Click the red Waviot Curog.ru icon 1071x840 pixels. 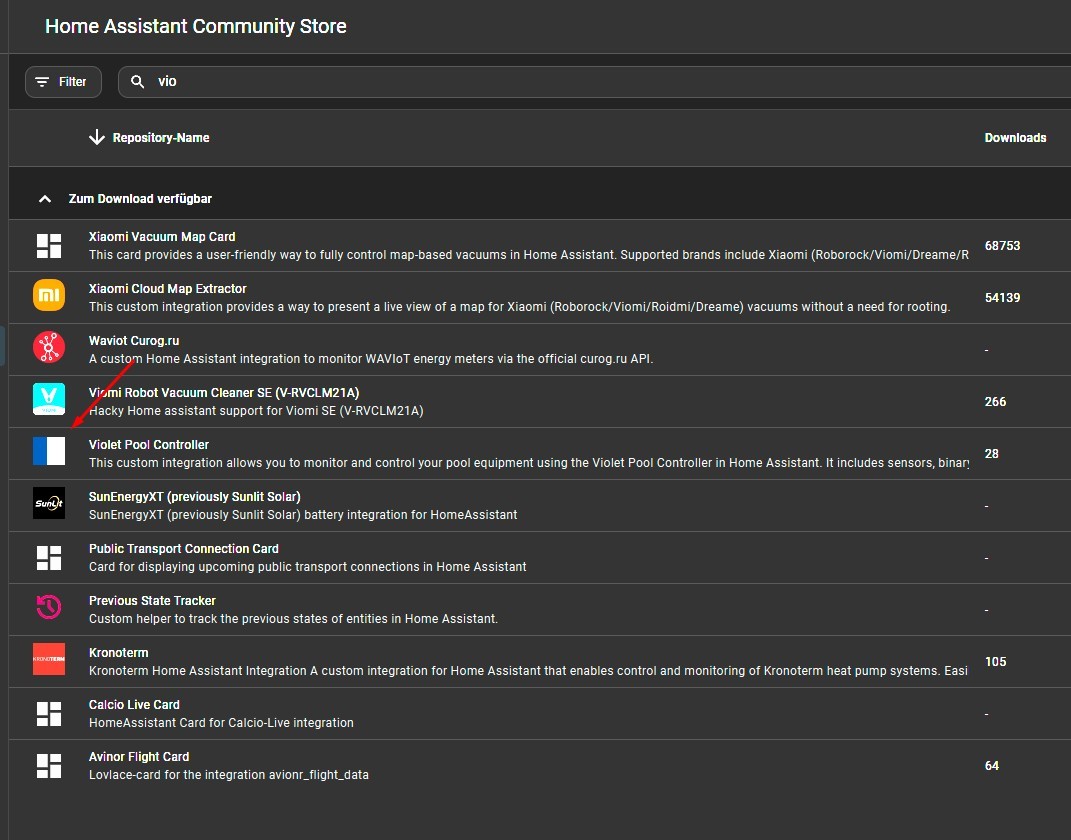[x=48, y=347]
